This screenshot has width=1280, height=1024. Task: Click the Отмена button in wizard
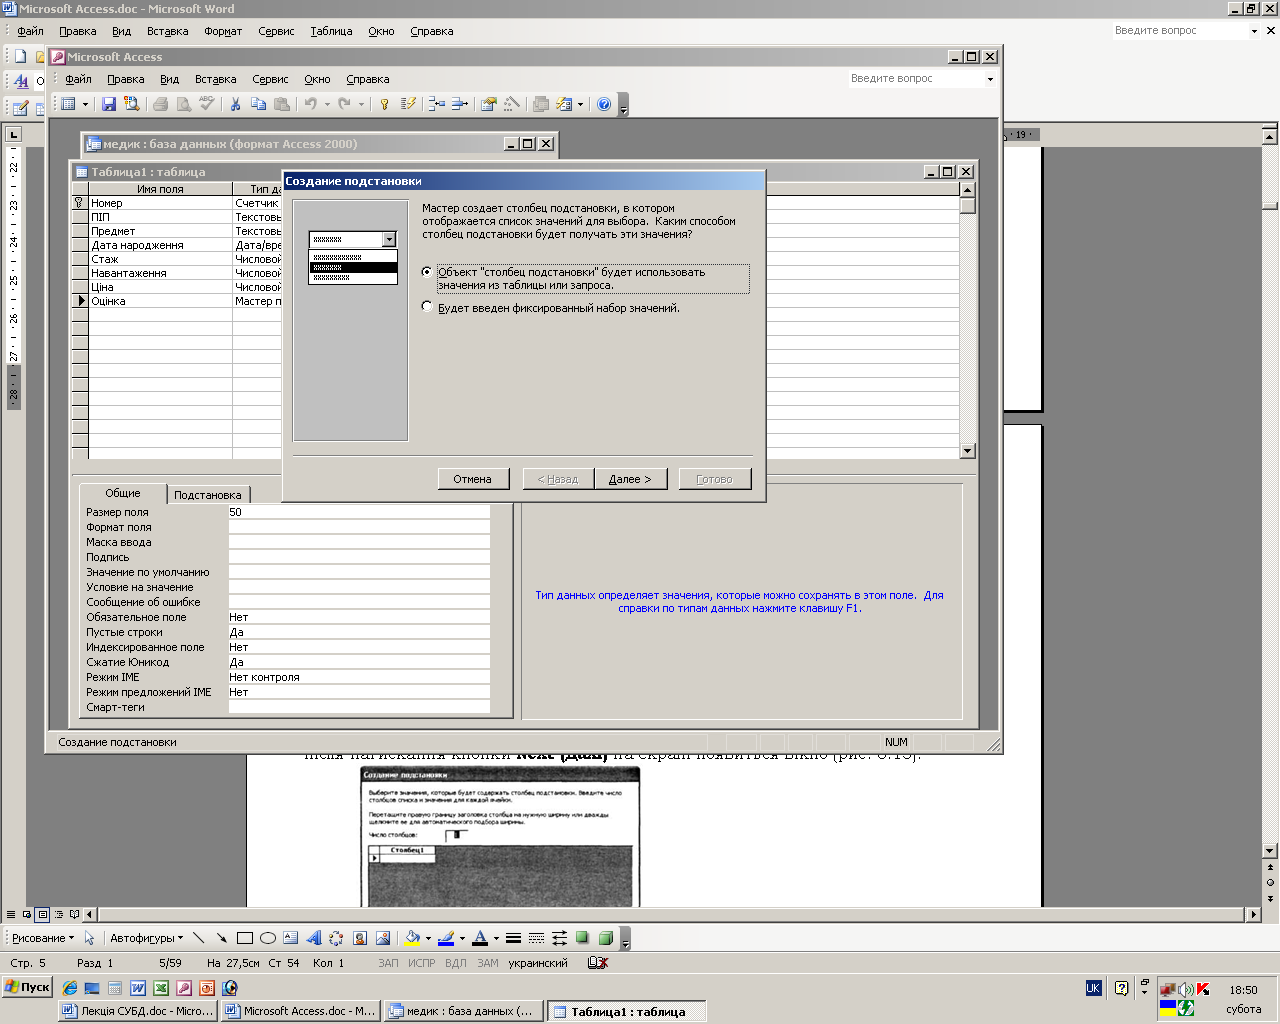coord(473,479)
